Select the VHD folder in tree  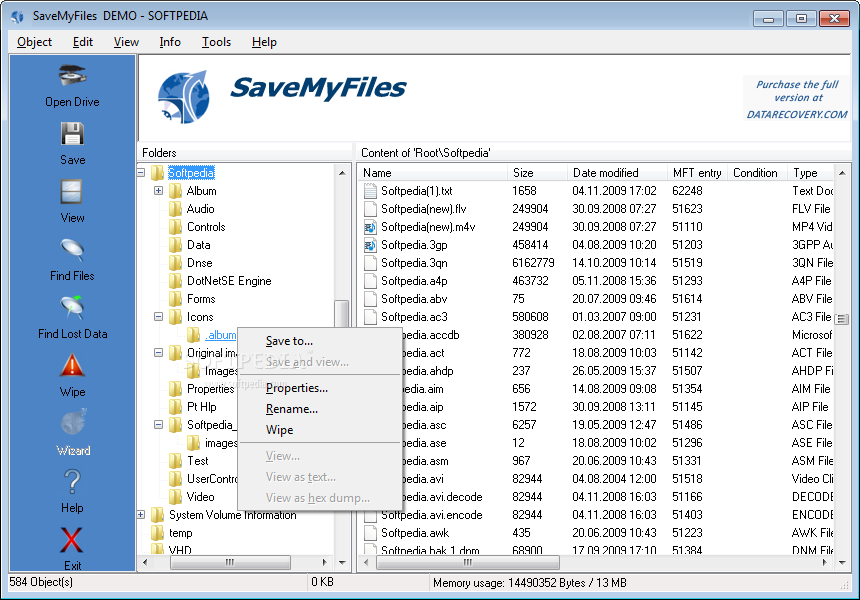point(180,550)
